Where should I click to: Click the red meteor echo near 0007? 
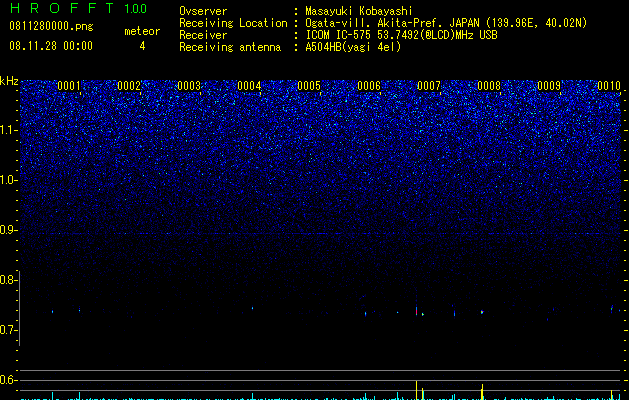pyautogui.click(x=416, y=311)
